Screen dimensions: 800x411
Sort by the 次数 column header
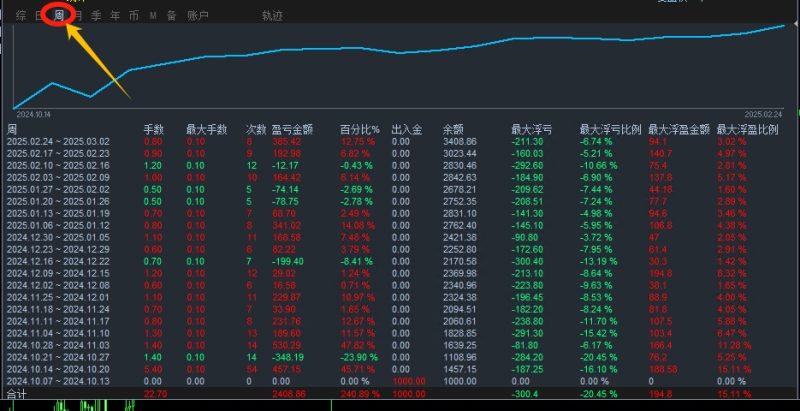click(x=256, y=130)
